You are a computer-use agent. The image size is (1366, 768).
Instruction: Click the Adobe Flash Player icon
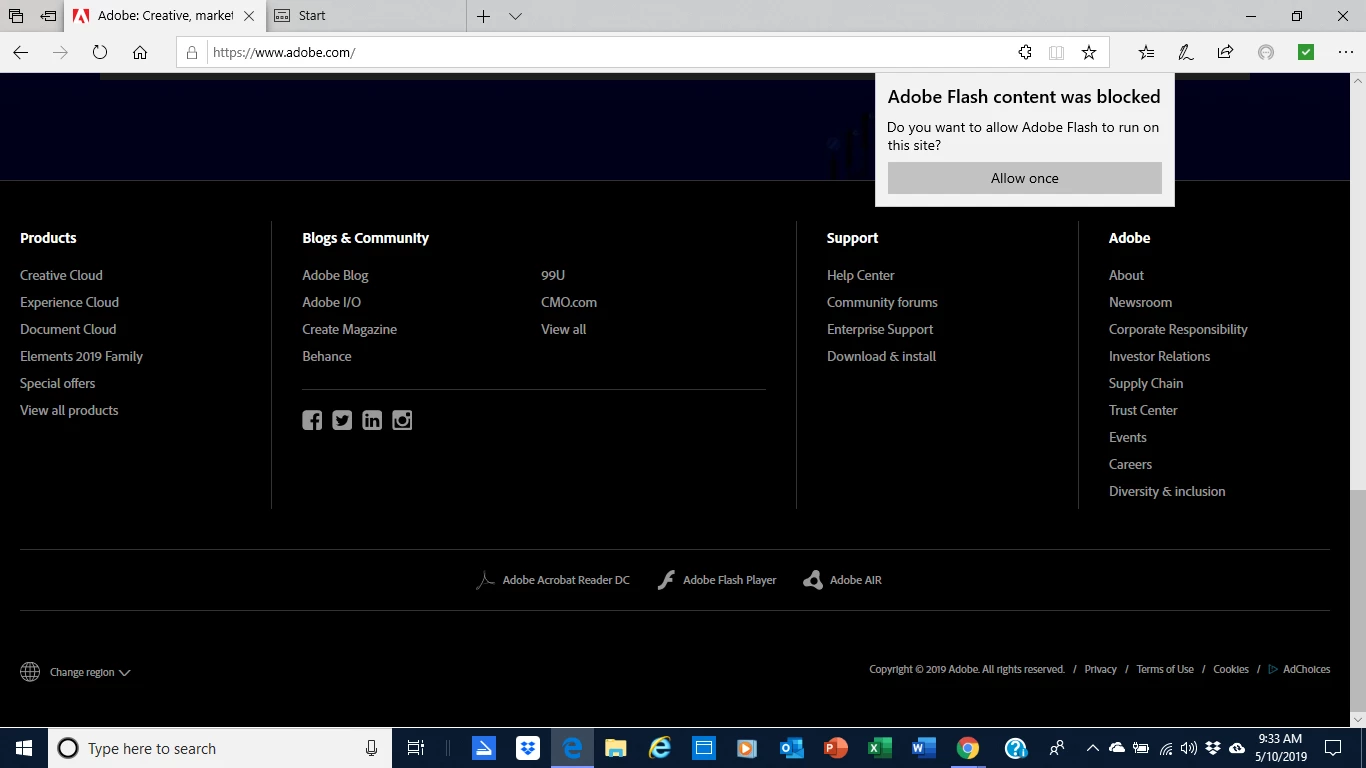pyautogui.click(x=666, y=580)
